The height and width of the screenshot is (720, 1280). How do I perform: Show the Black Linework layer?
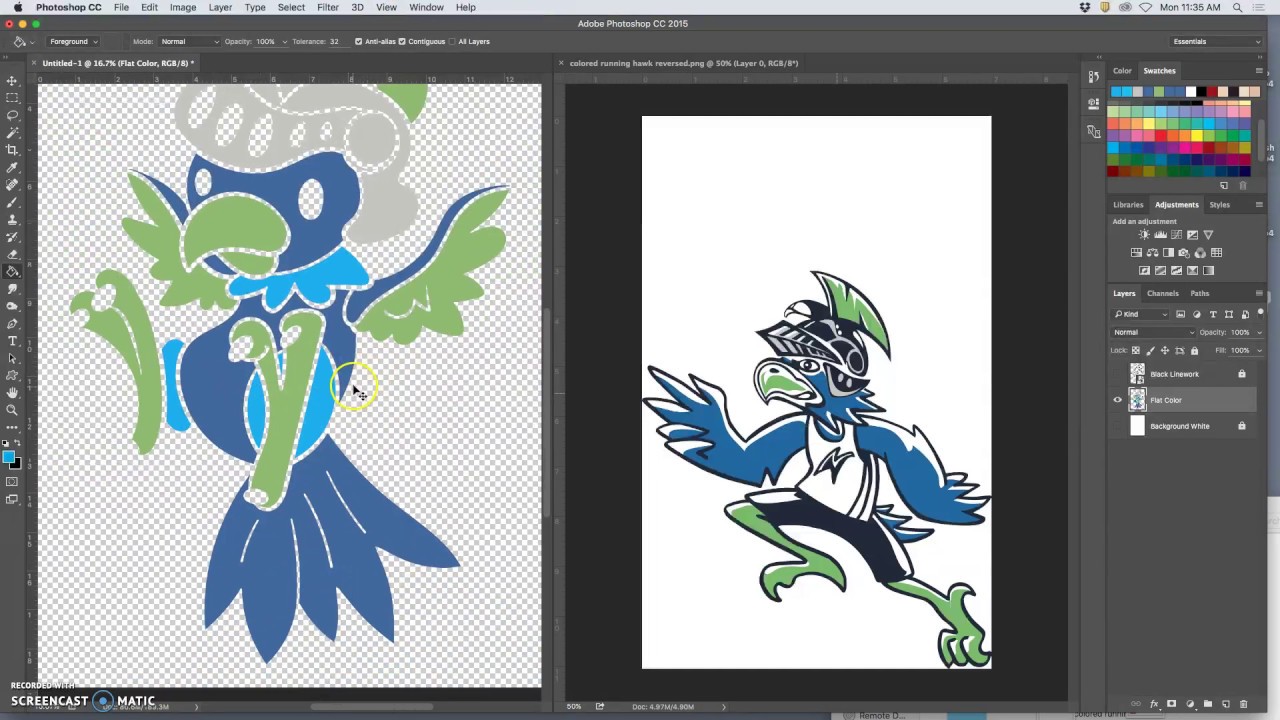tap(1118, 374)
